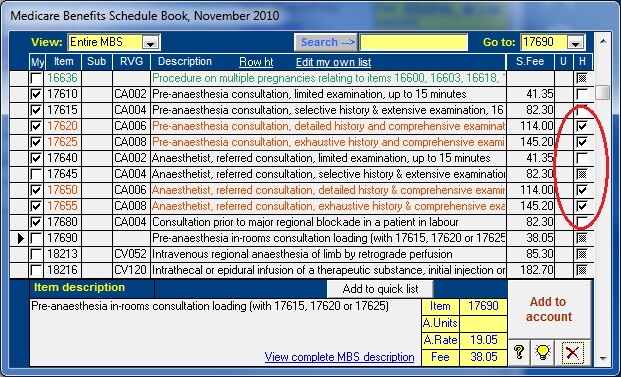Tick the My checkbox for item 17690
621x377 pixels.
click(x=36, y=238)
